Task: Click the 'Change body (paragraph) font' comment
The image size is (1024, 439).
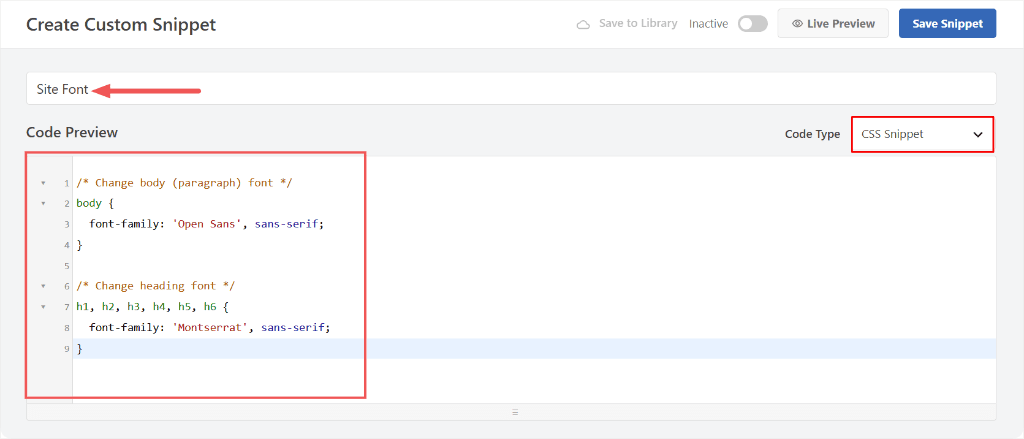Action: click(x=184, y=183)
